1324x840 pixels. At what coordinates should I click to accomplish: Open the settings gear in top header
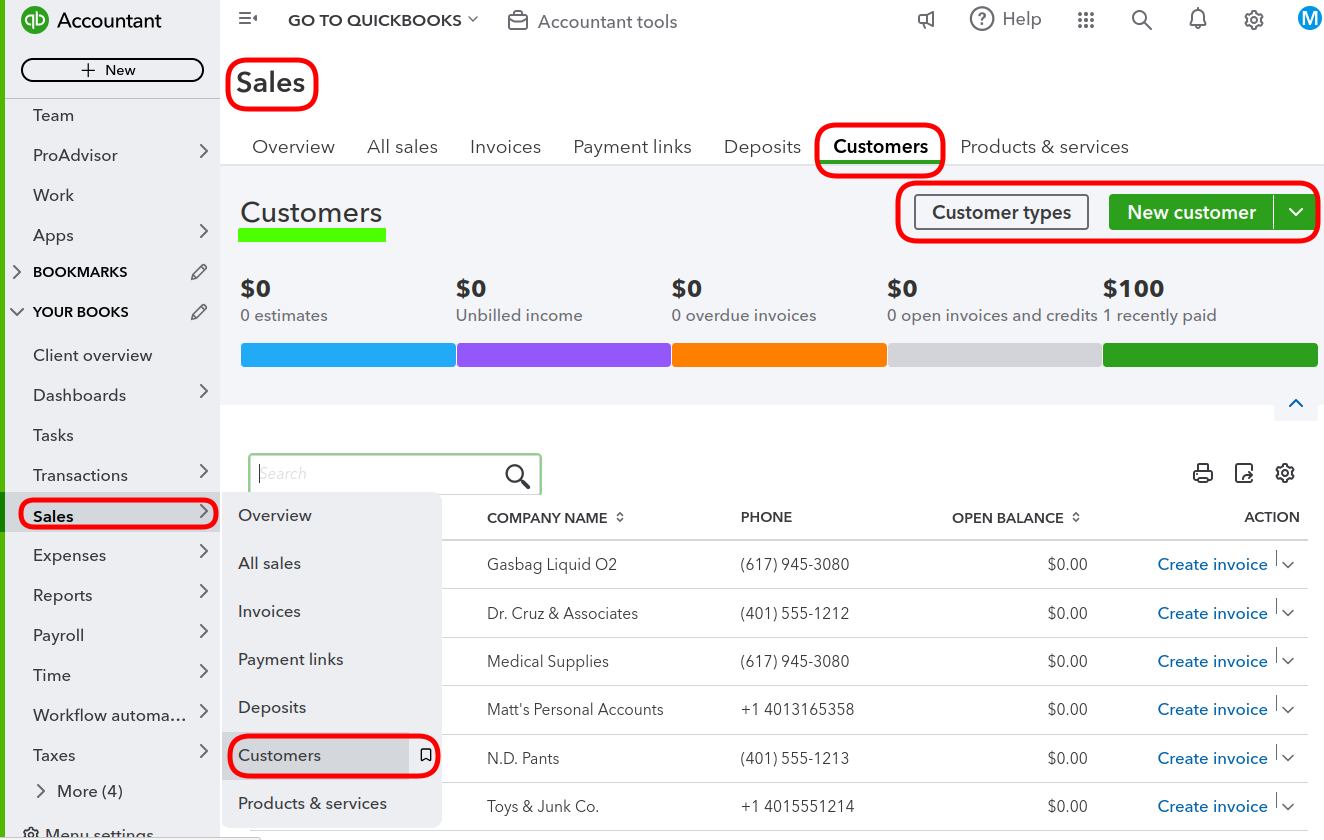tap(1254, 20)
